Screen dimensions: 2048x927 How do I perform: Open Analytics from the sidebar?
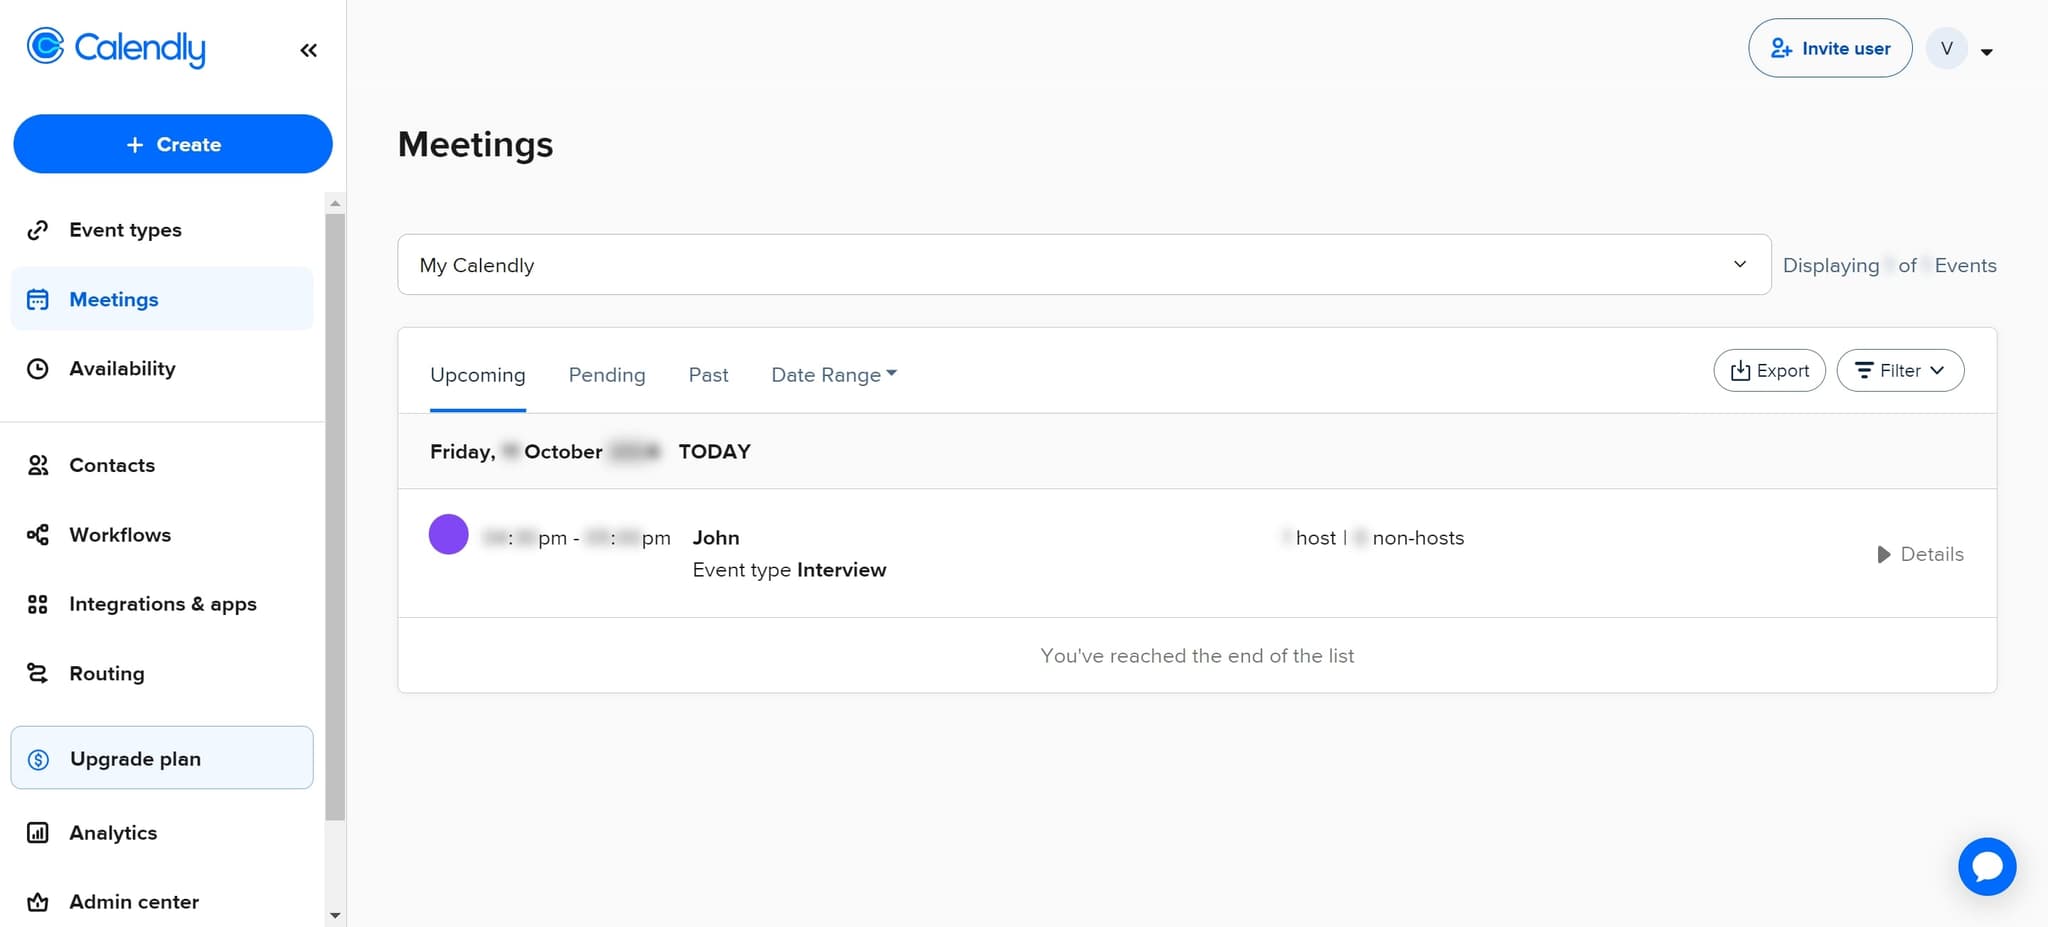[113, 832]
